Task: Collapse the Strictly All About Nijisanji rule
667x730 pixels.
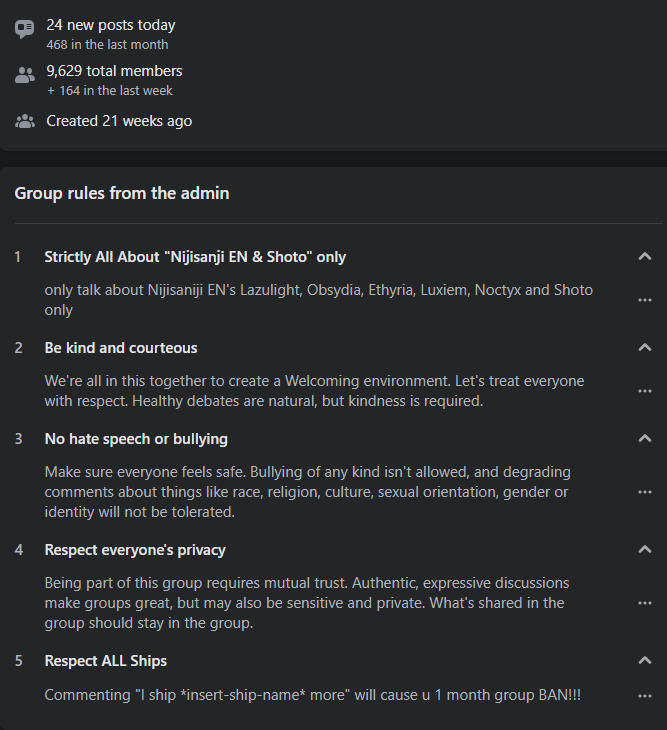Action: (x=645, y=257)
